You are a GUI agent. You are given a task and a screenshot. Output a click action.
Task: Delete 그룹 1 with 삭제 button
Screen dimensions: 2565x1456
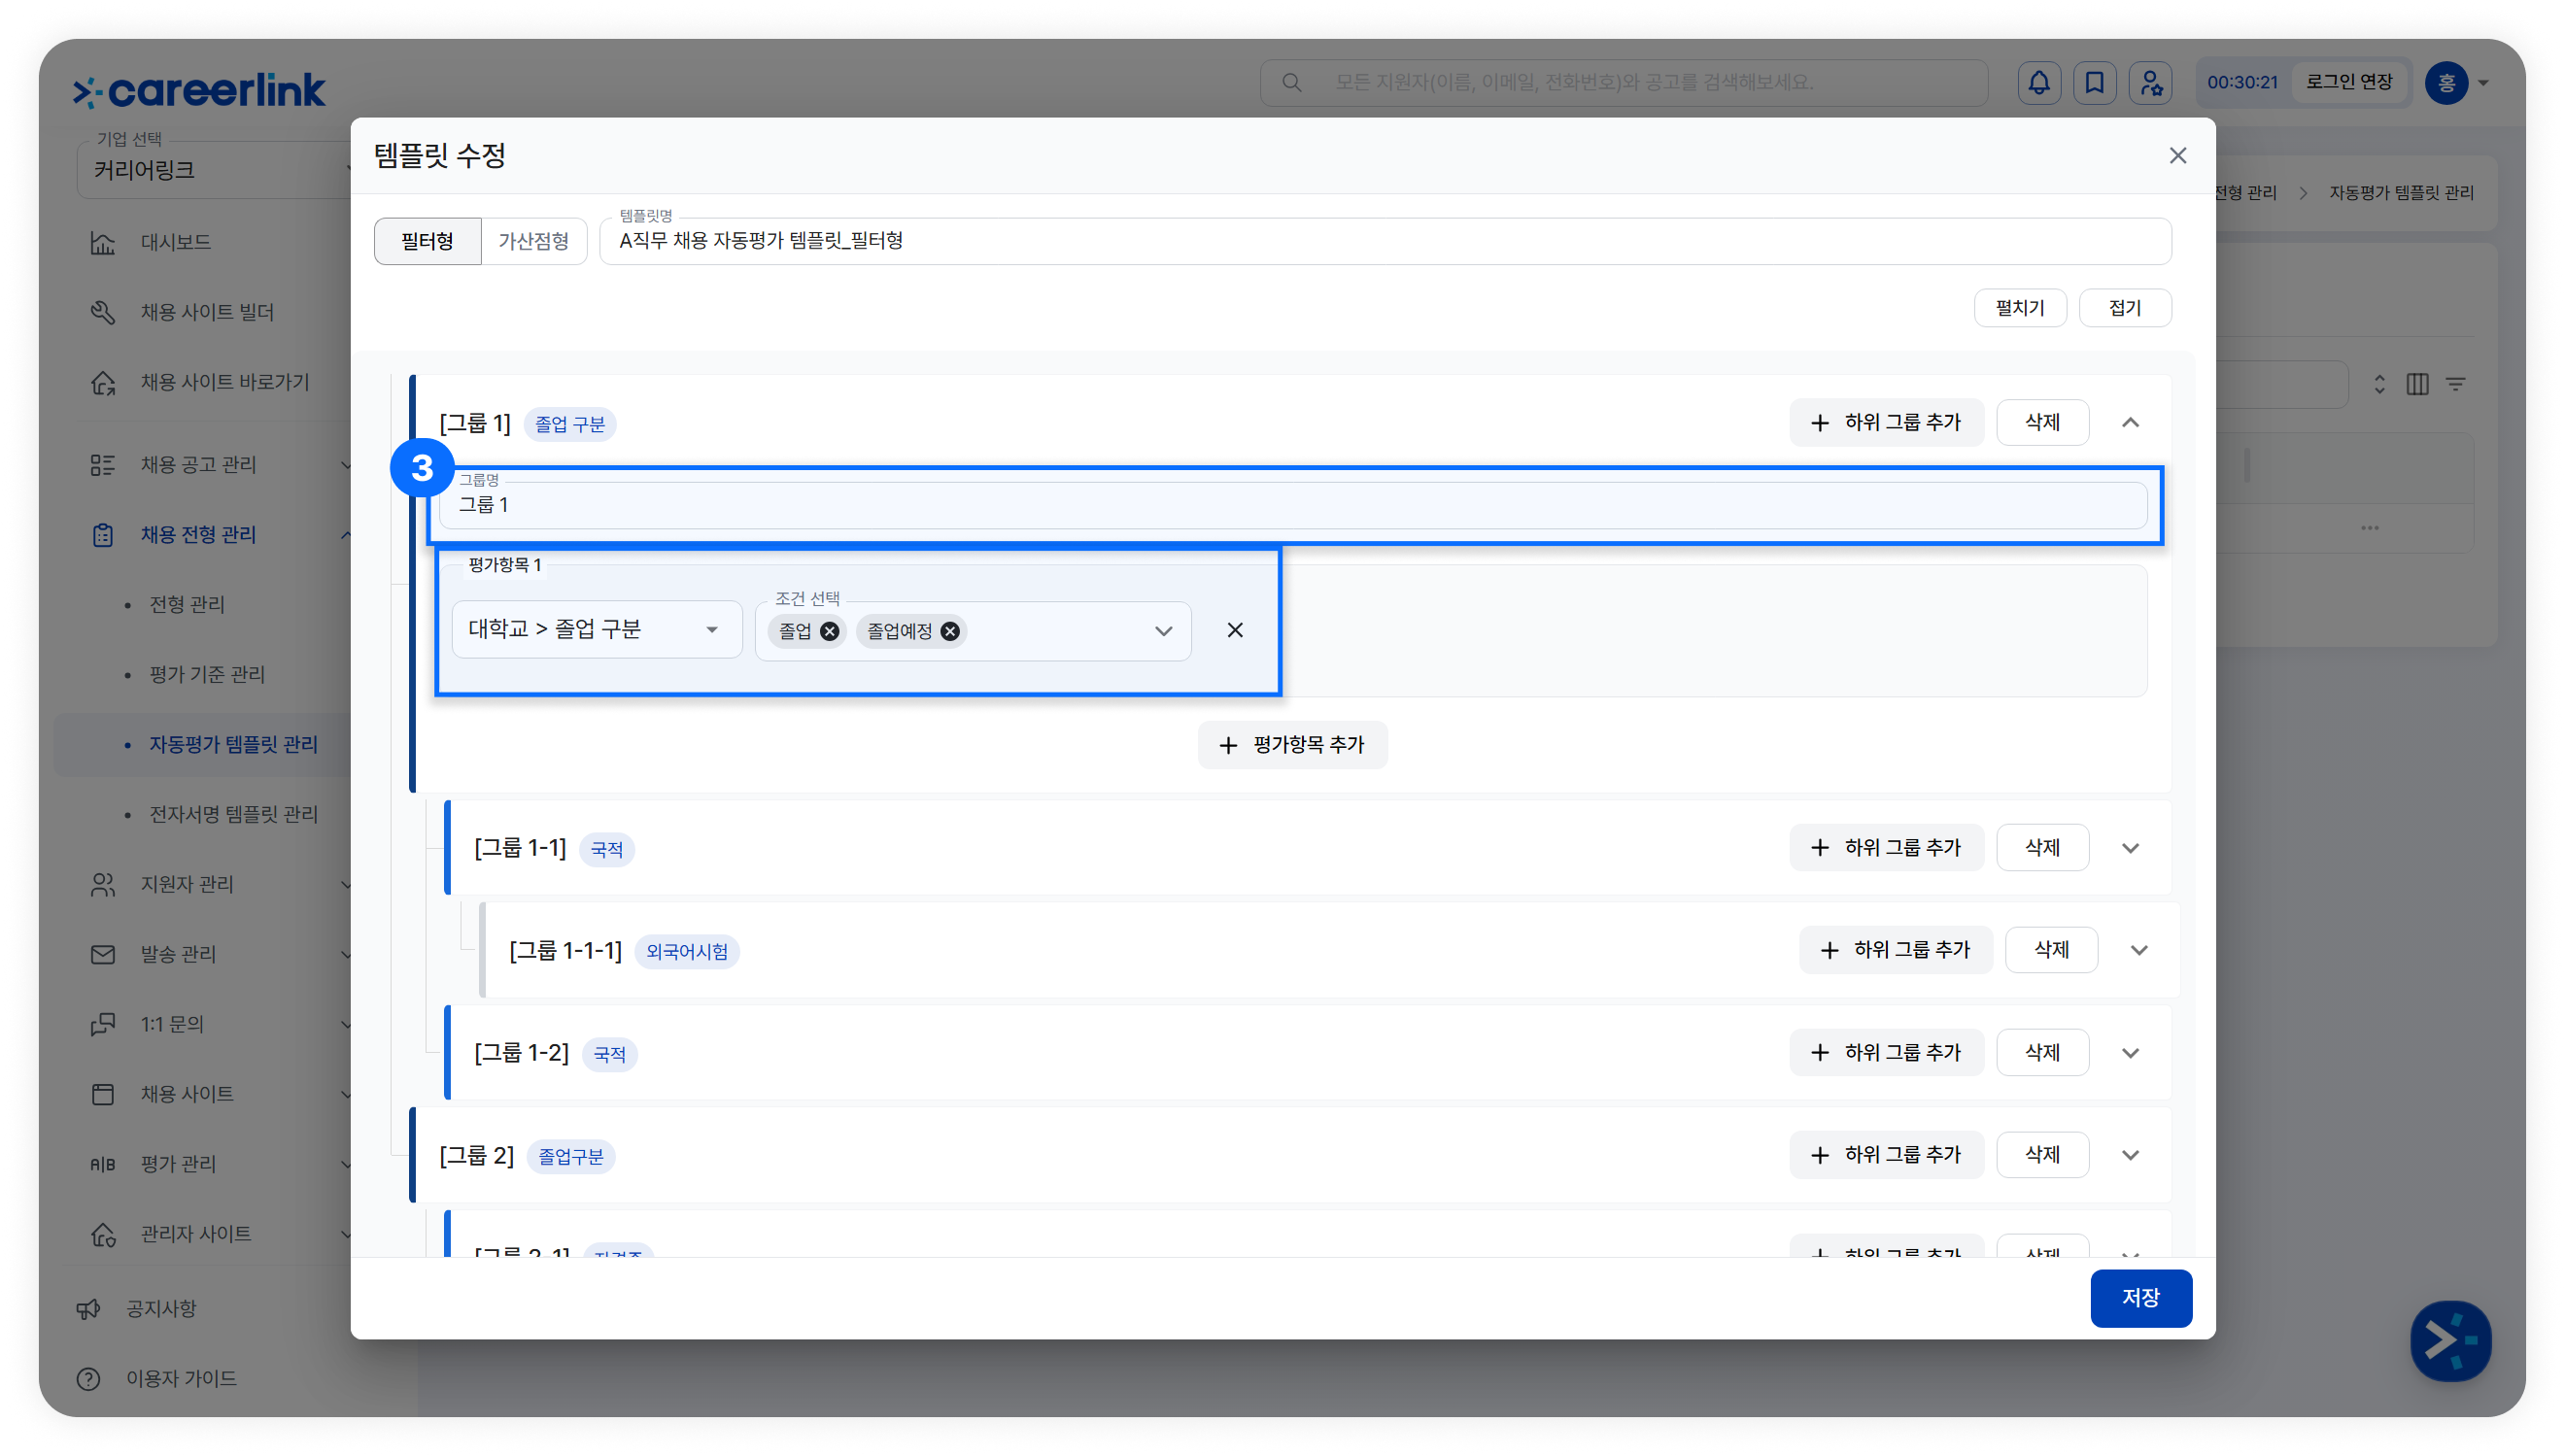[2042, 423]
